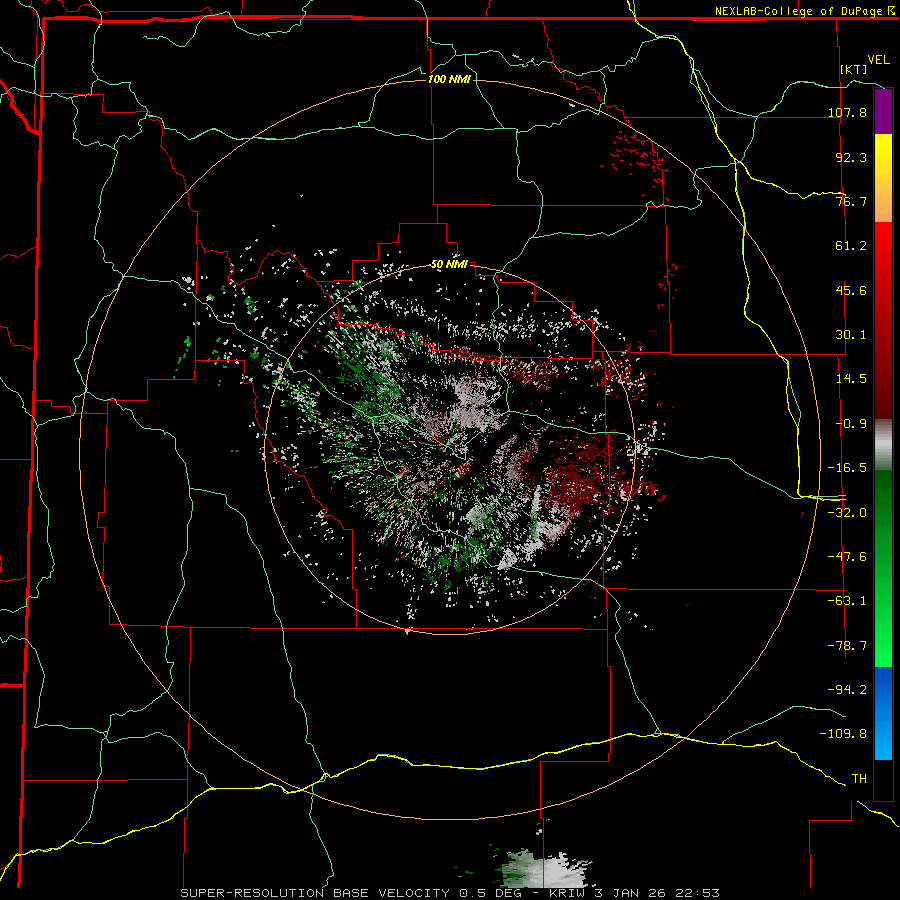This screenshot has width=900, height=900.
Task: Click the [KT] units label
Action: (x=854, y=69)
